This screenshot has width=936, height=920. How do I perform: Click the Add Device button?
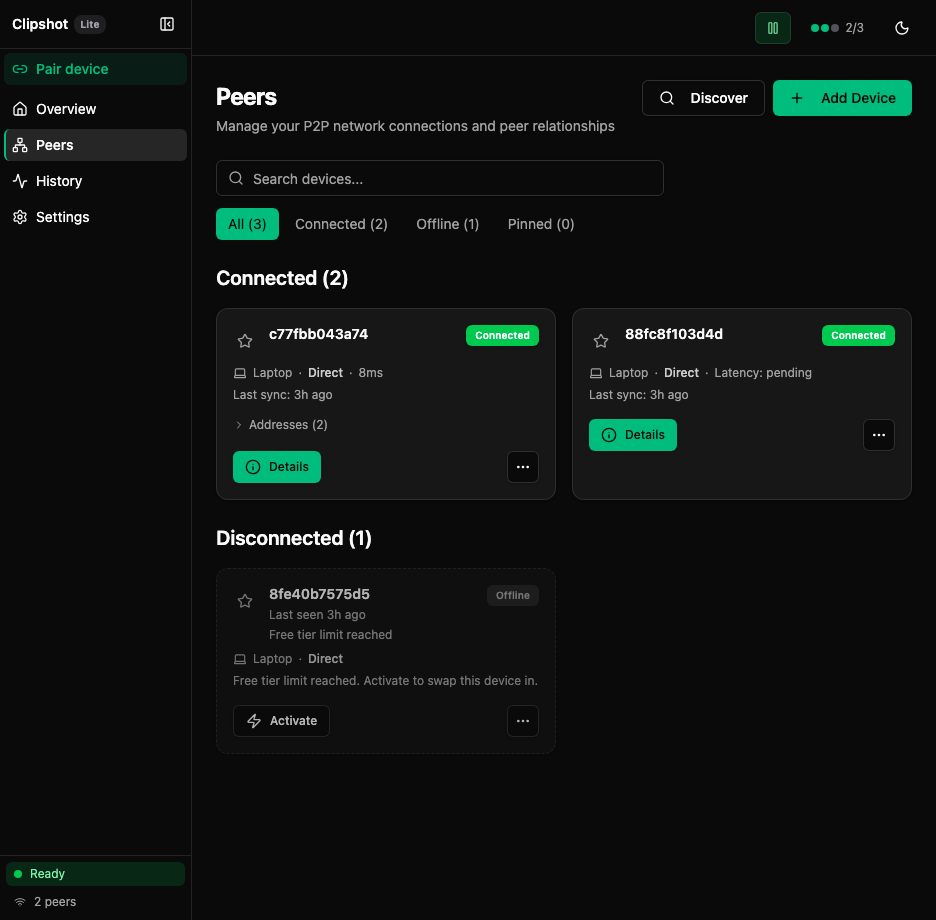[842, 98]
